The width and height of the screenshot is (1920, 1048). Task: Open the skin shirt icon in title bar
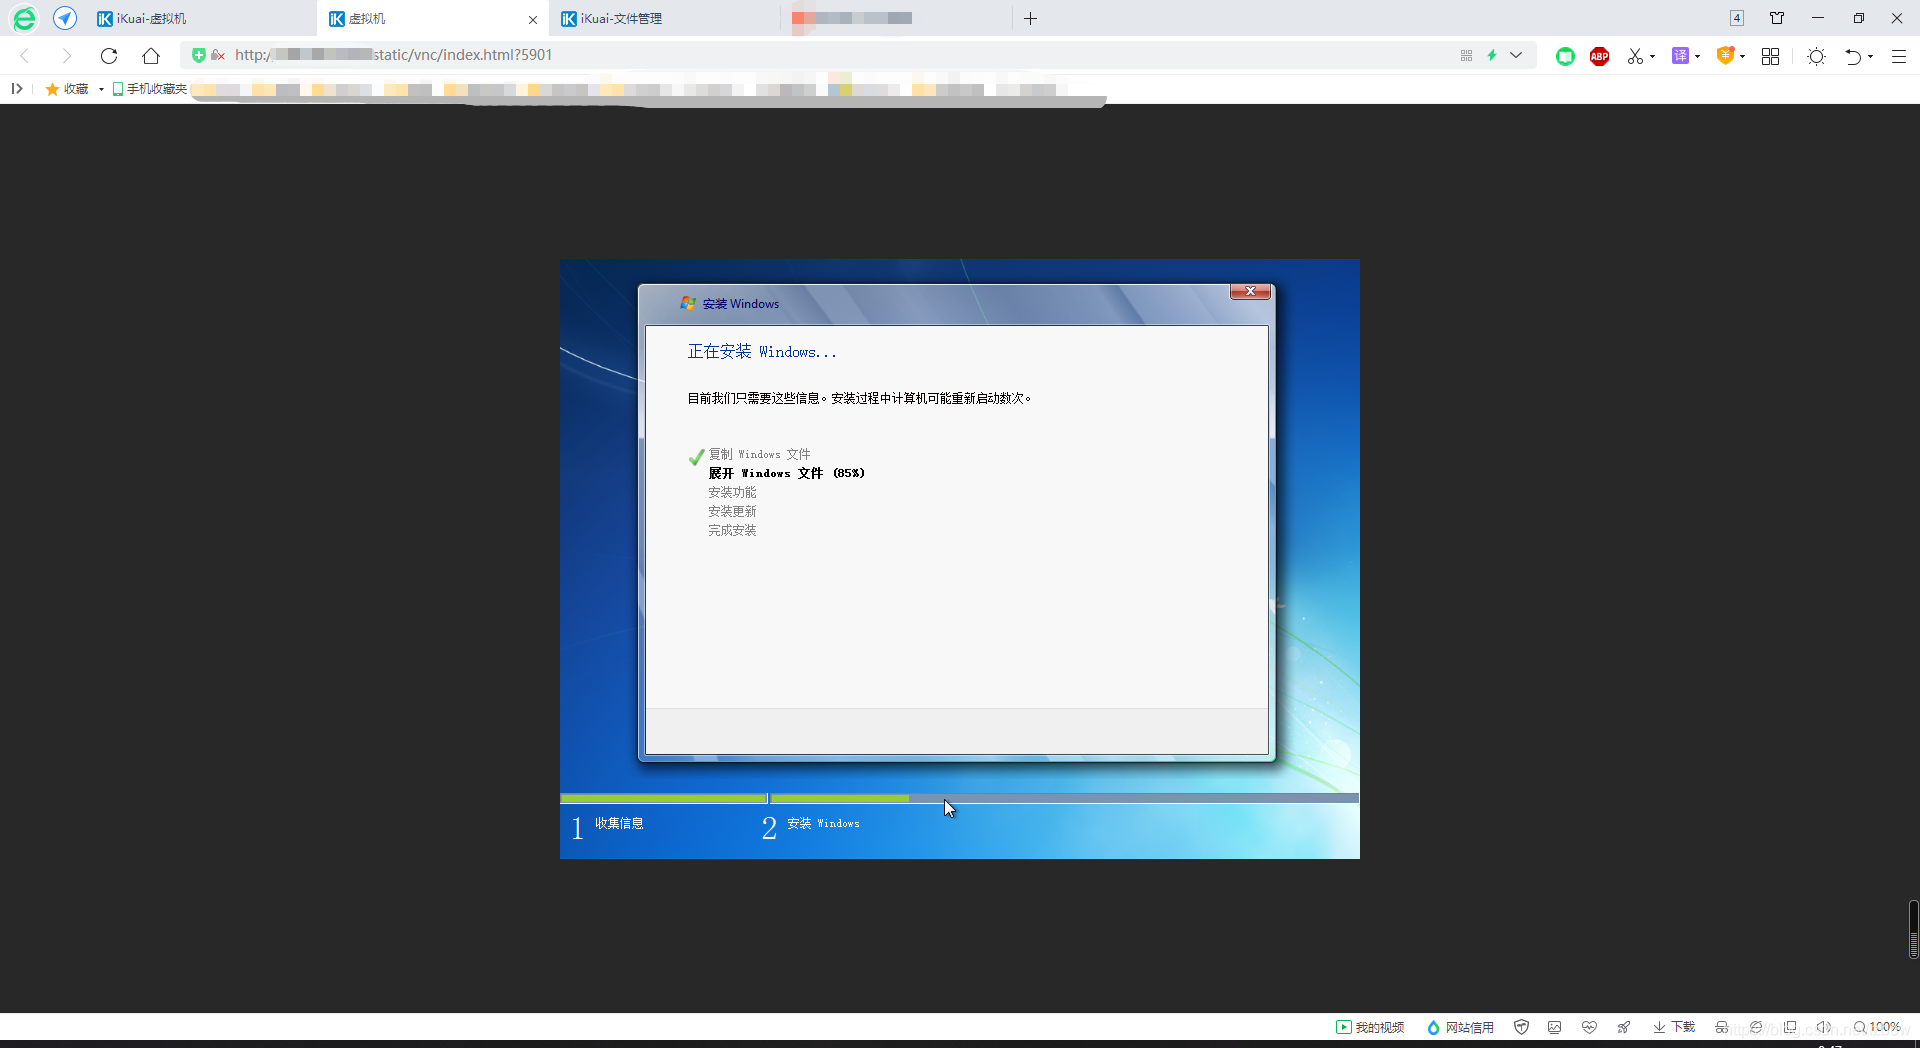click(1777, 18)
